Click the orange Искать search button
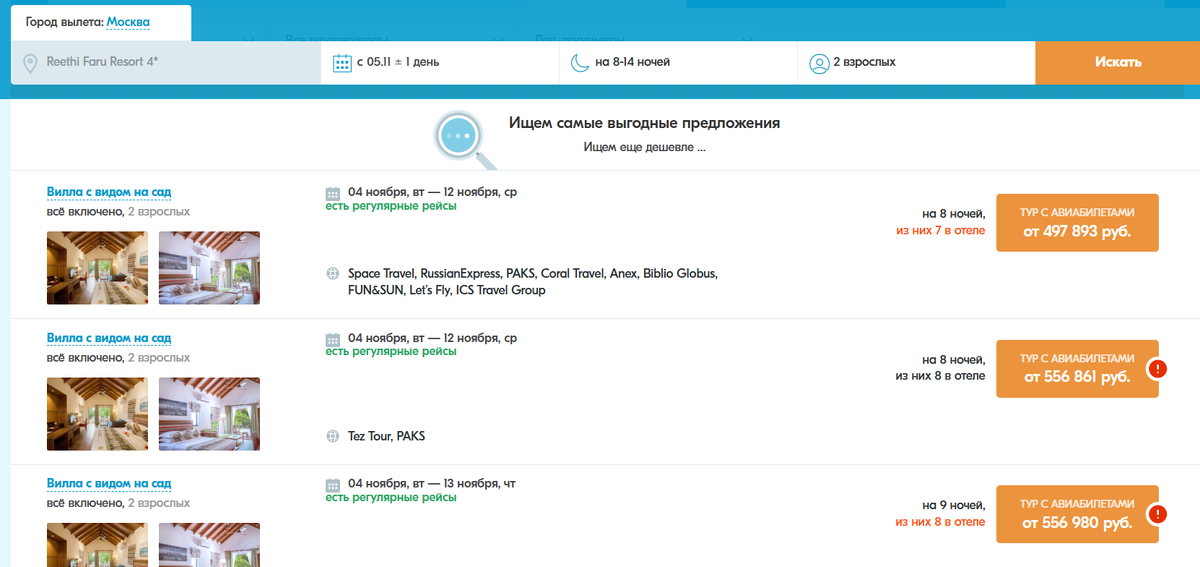This screenshot has height=567, width=1200. tap(1117, 62)
